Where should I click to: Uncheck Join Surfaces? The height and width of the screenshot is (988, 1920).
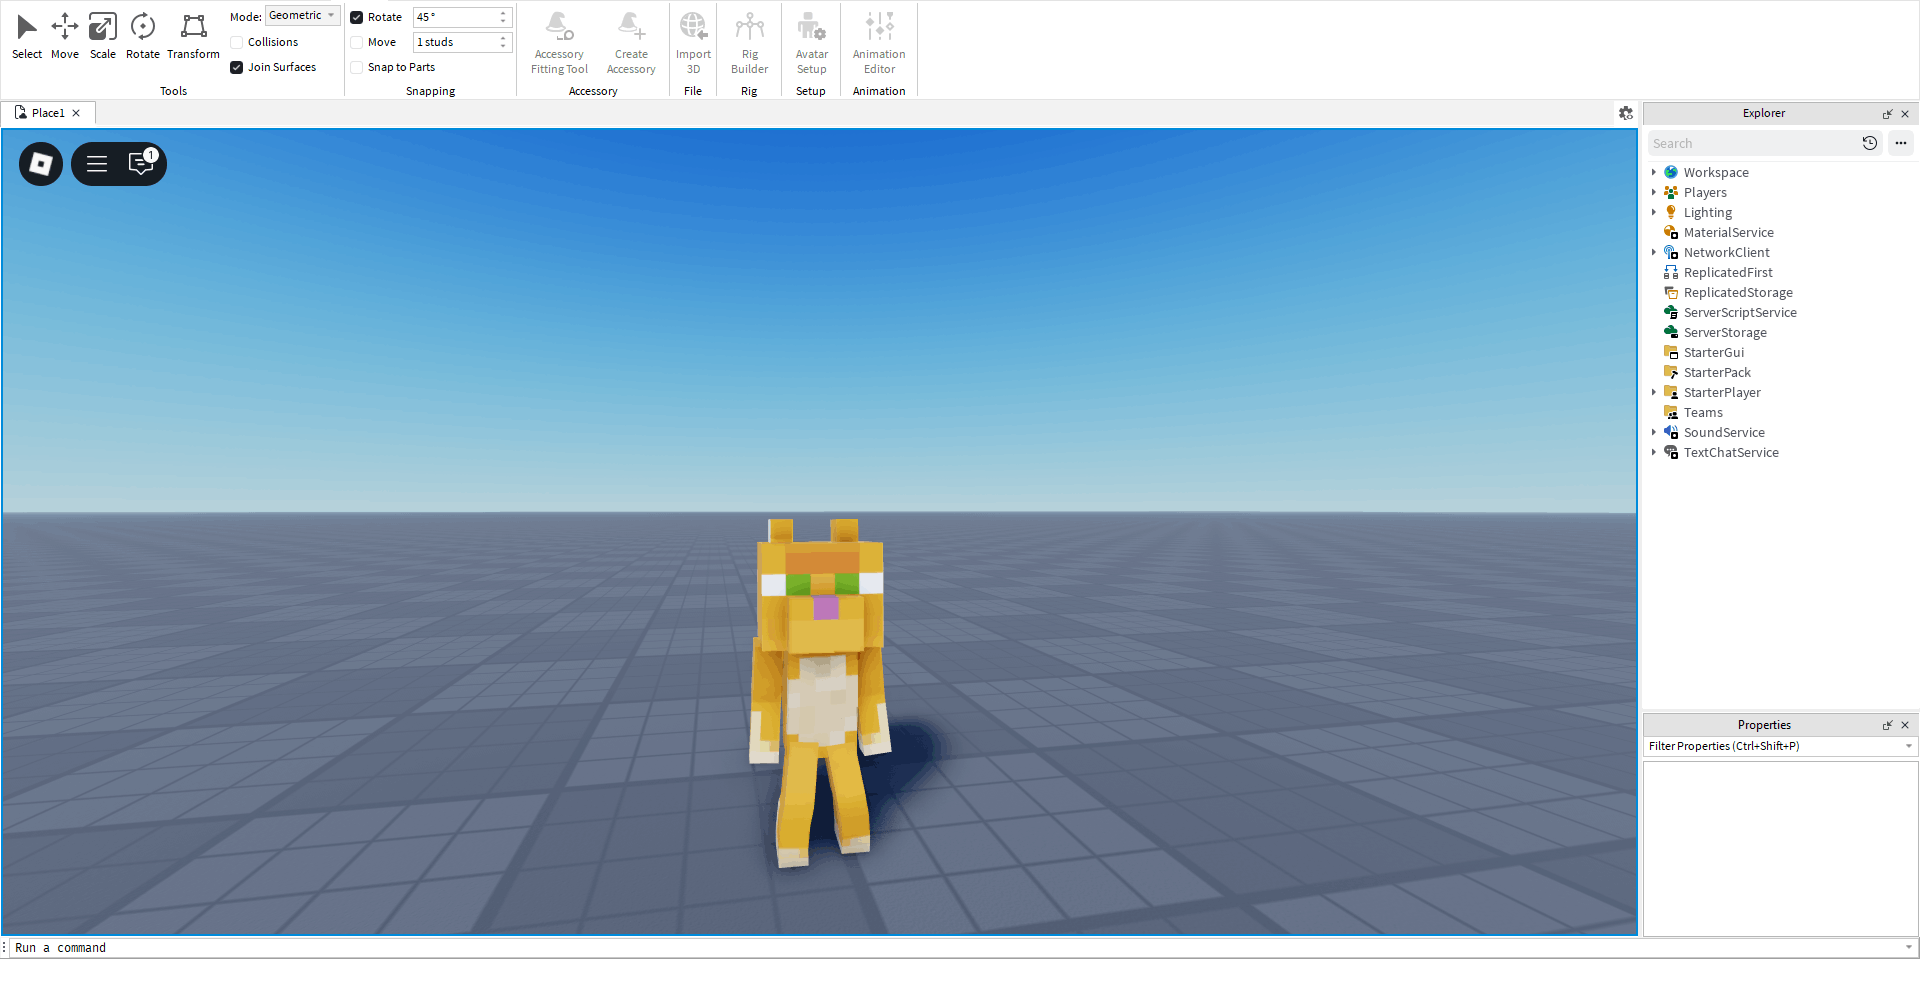[237, 67]
